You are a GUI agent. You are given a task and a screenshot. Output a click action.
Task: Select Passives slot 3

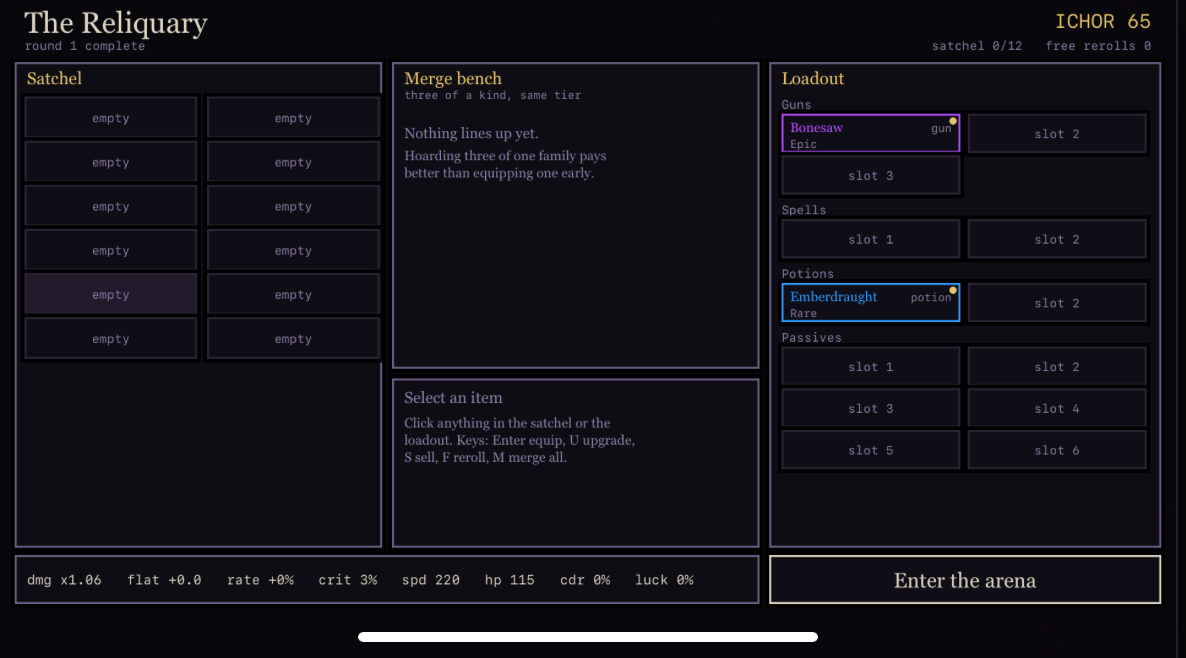click(x=871, y=408)
